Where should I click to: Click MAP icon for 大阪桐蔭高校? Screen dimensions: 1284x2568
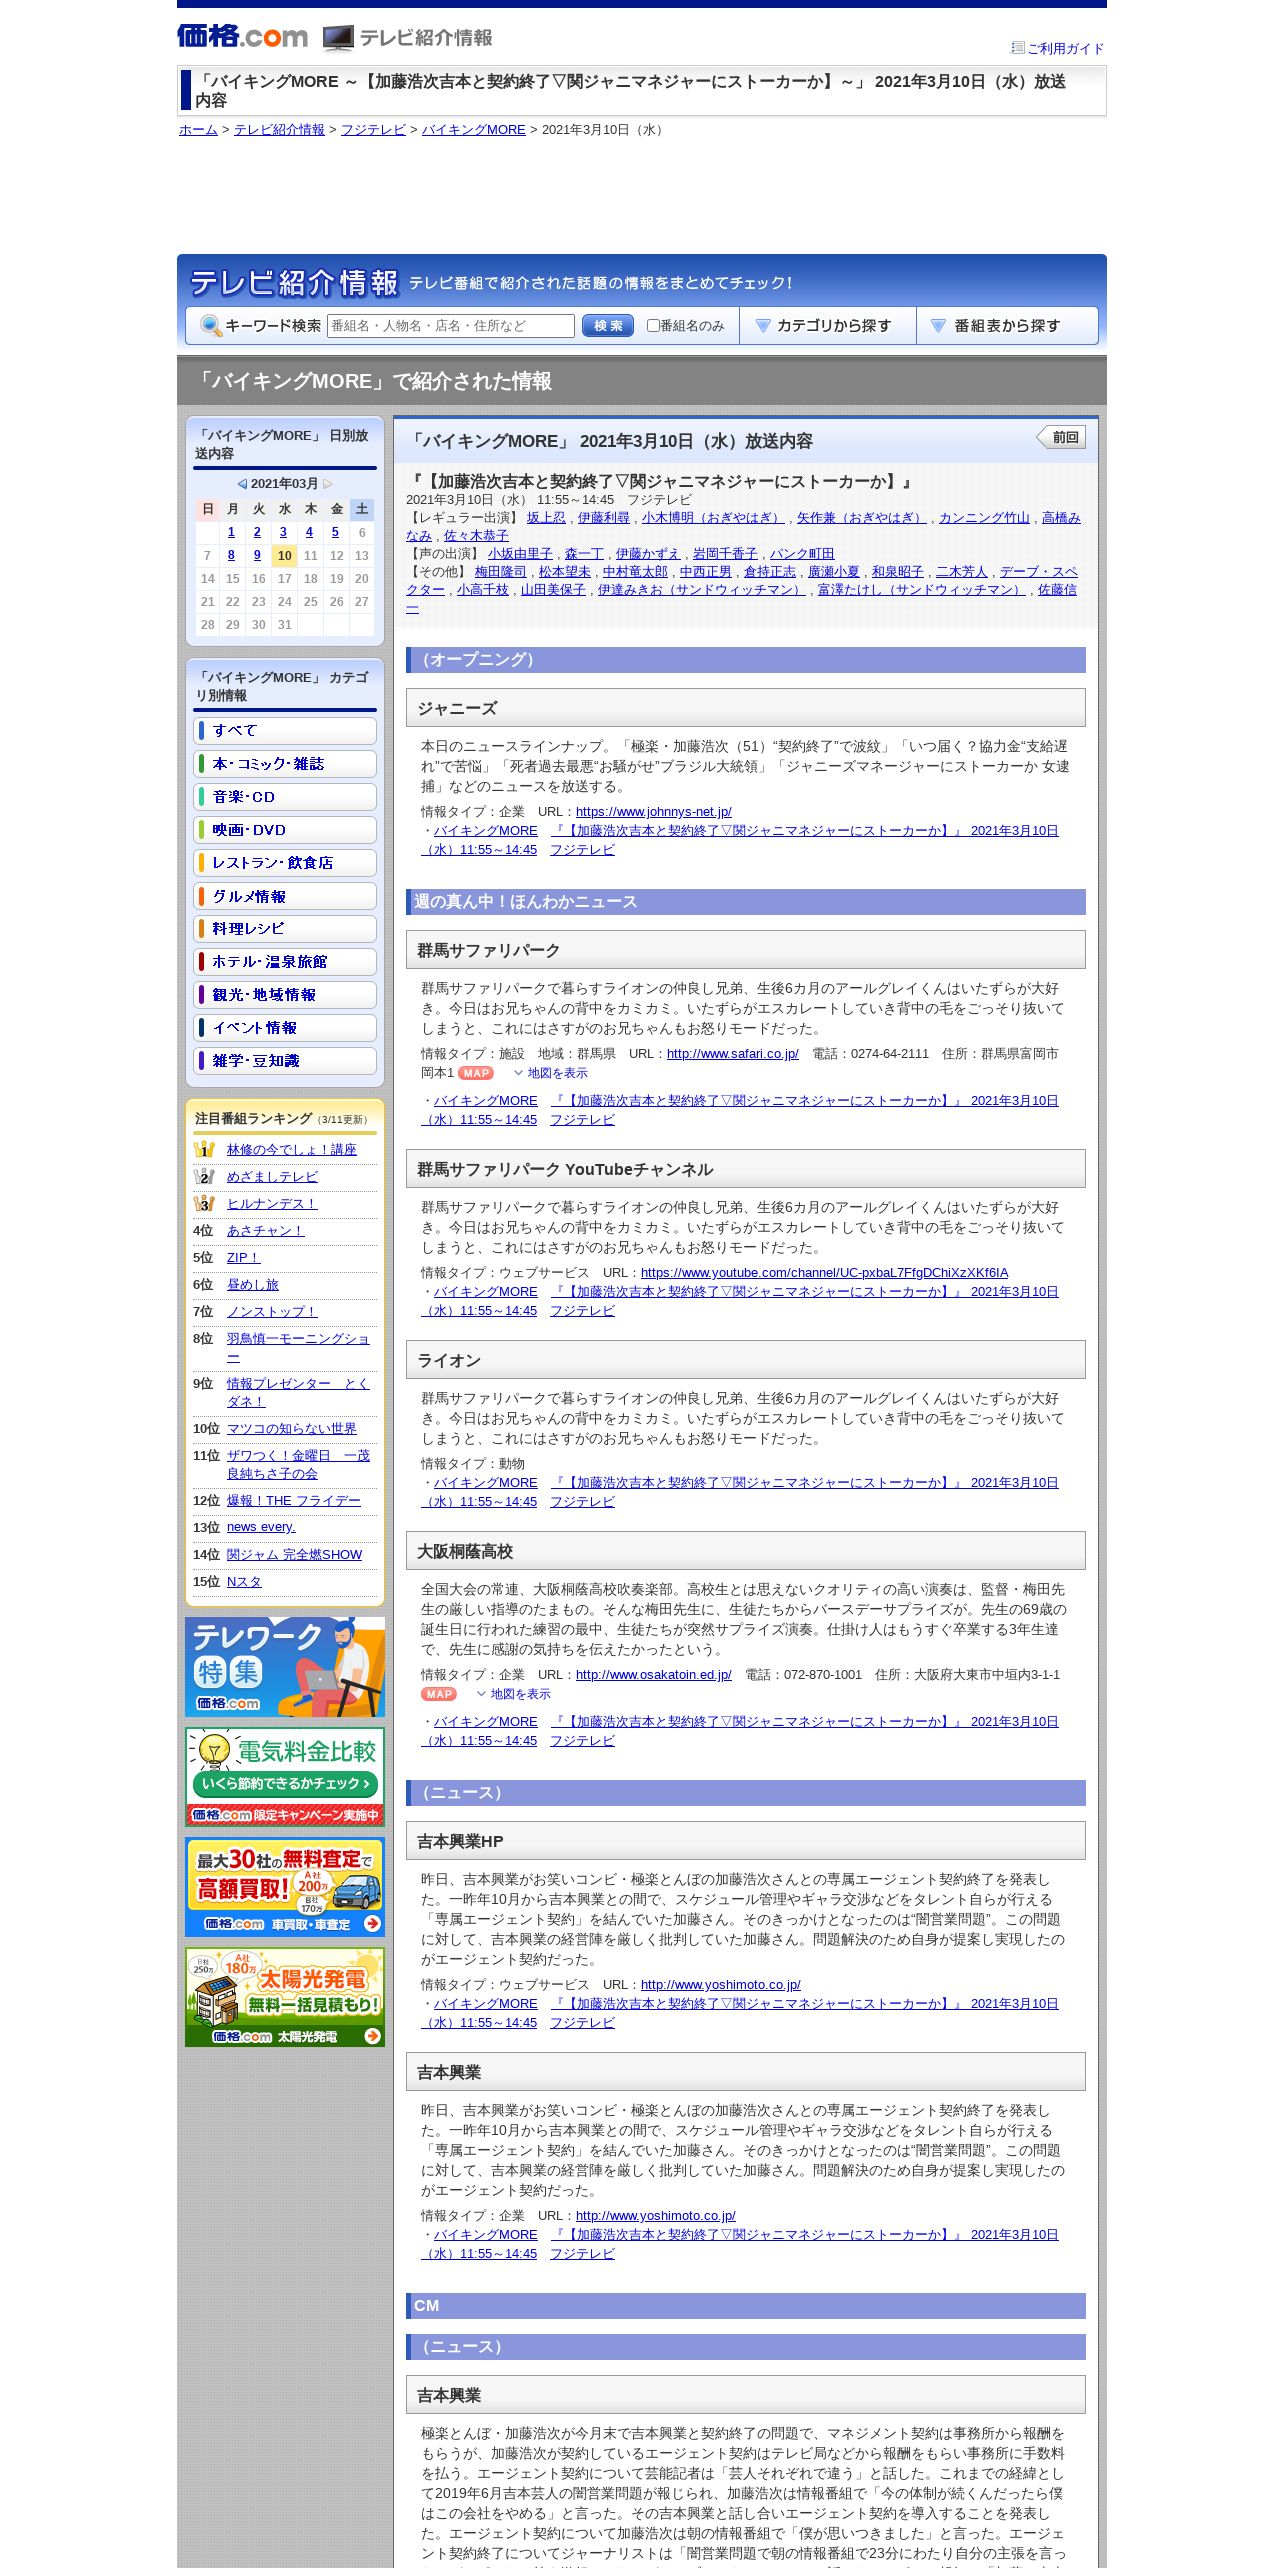(439, 1694)
